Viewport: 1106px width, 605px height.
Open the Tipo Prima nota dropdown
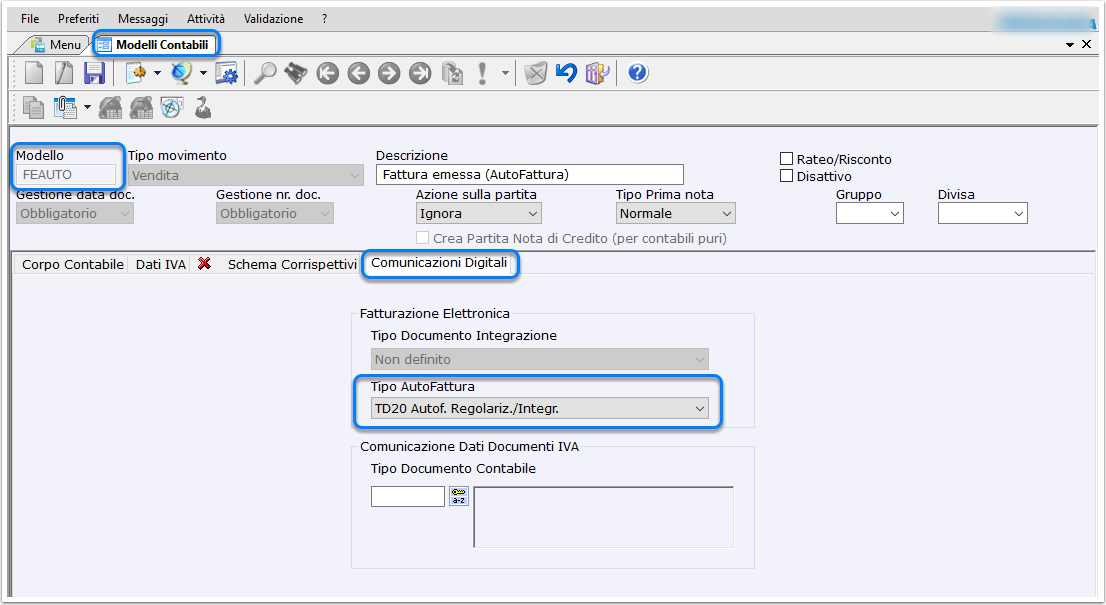point(676,213)
